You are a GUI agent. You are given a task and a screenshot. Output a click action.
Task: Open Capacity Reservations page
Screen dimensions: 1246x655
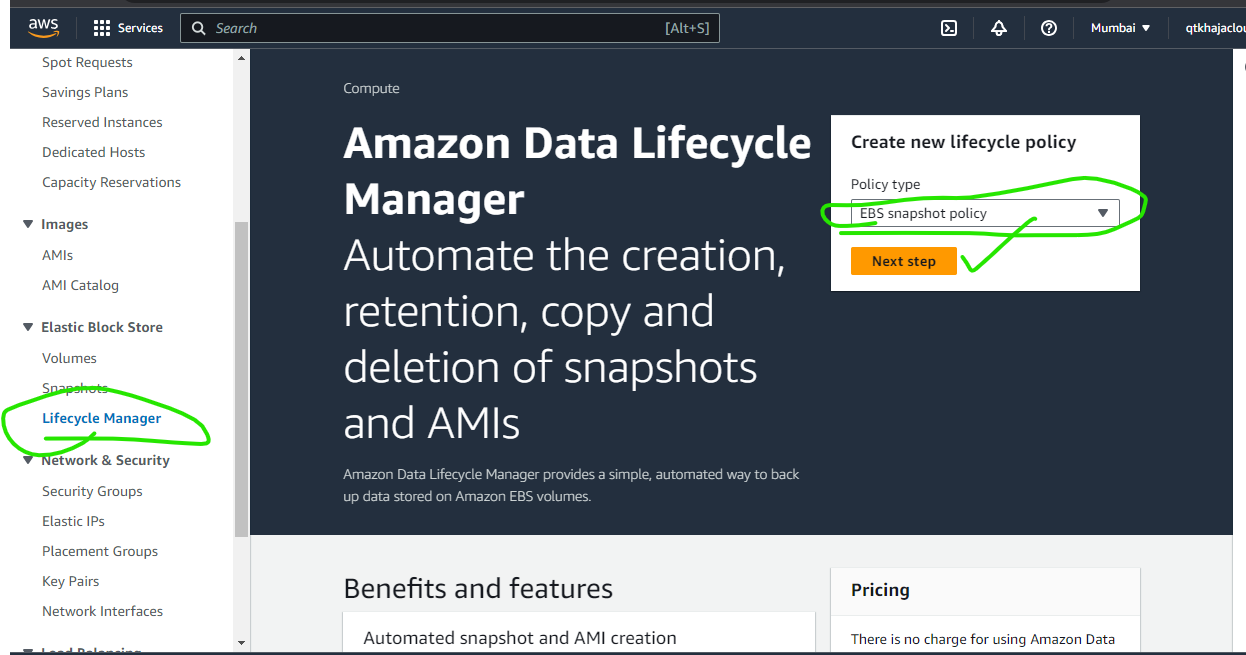tap(111, 182)
